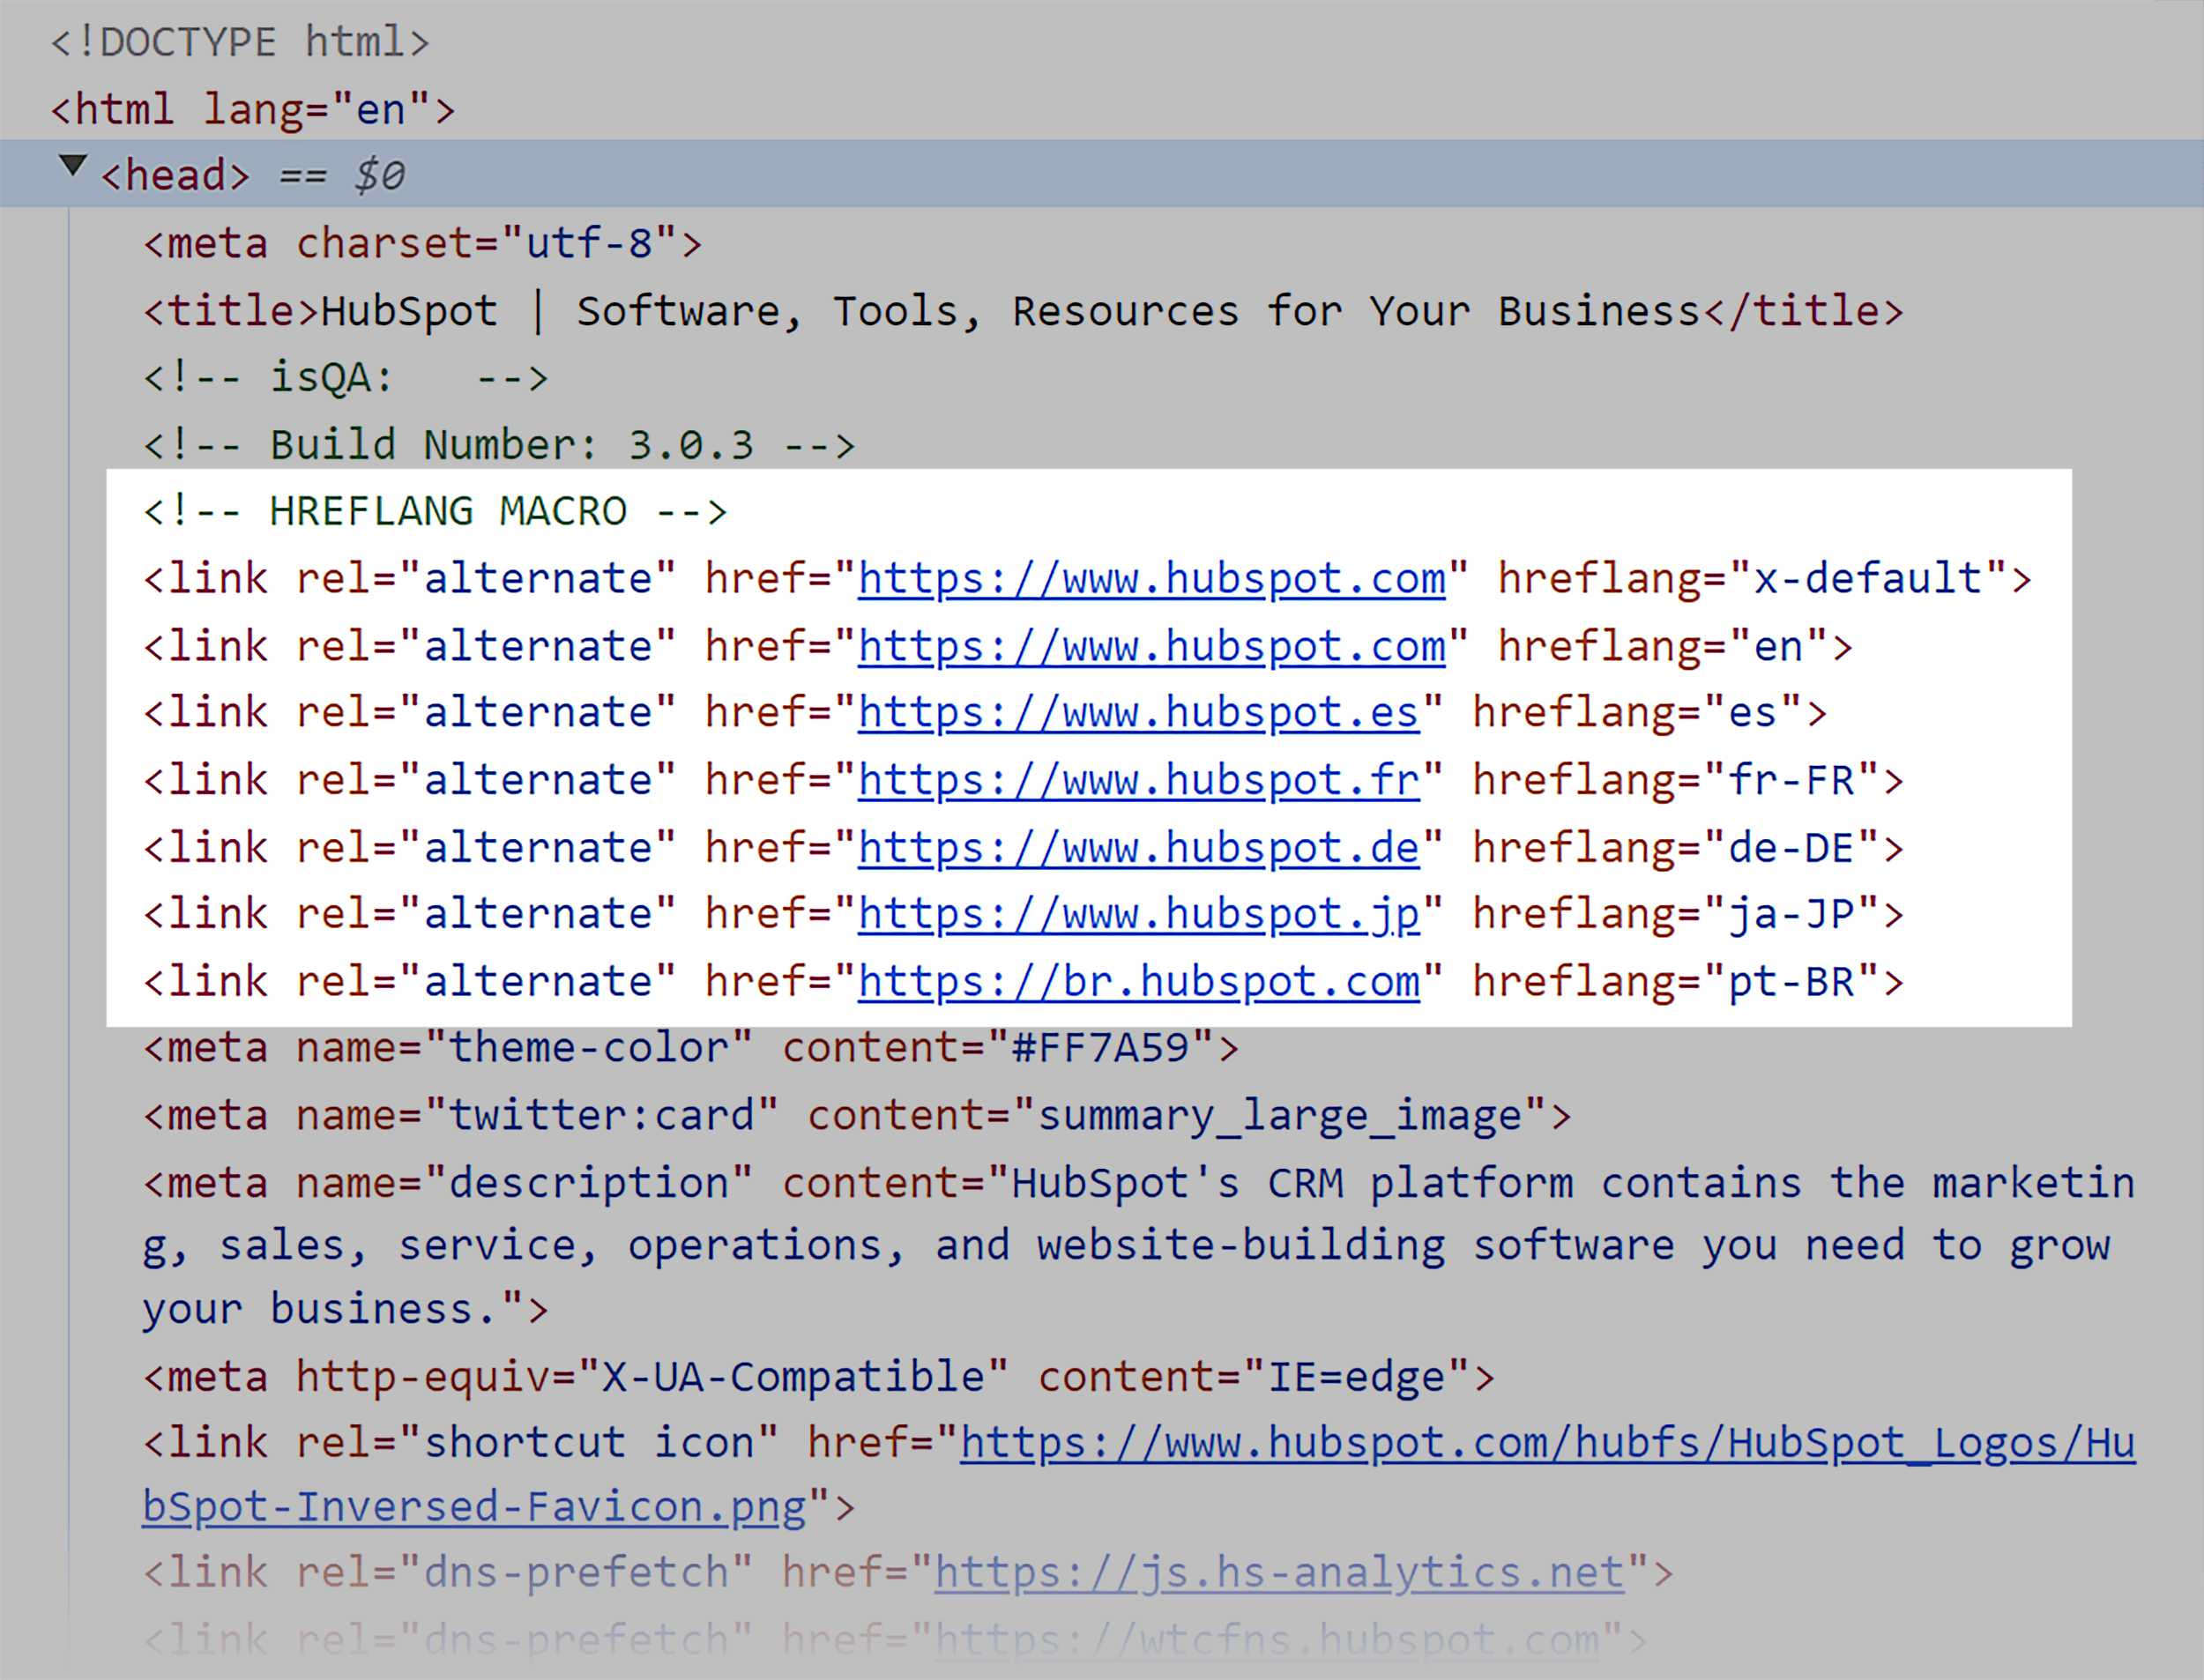Image resolution: width=2204 pixels, height=1680 pixels.
Task: Select the Build Number comment node
Action: click(499, 445)
